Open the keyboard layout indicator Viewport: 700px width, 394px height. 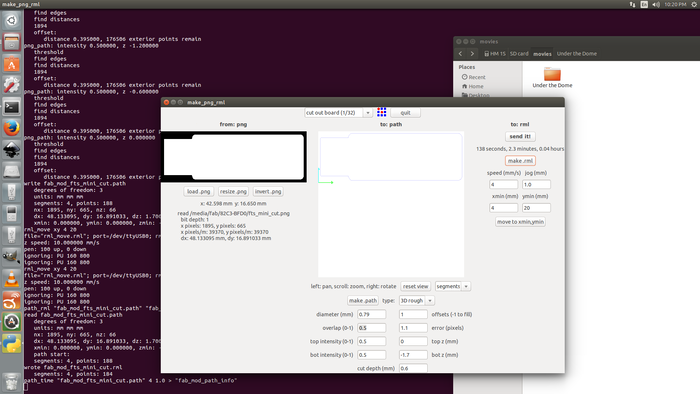[x=644, y=4]
